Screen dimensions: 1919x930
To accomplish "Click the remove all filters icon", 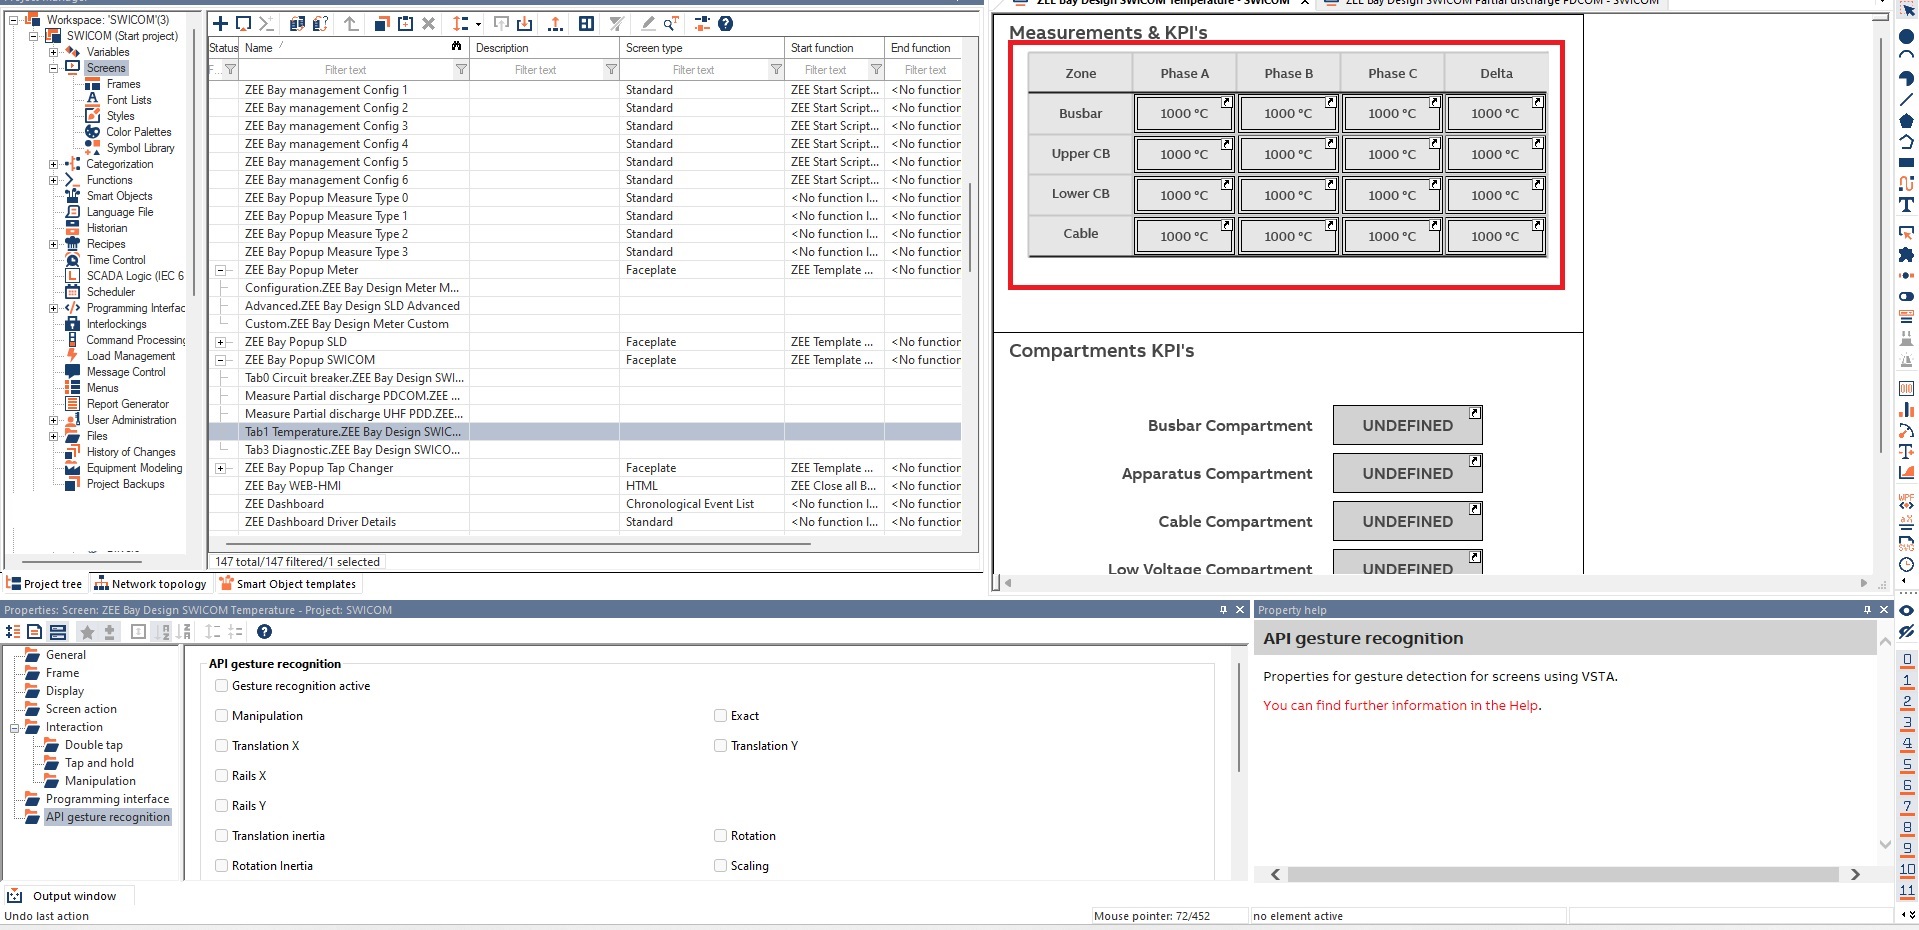I will pyautogui.click(x=617, y=23).
